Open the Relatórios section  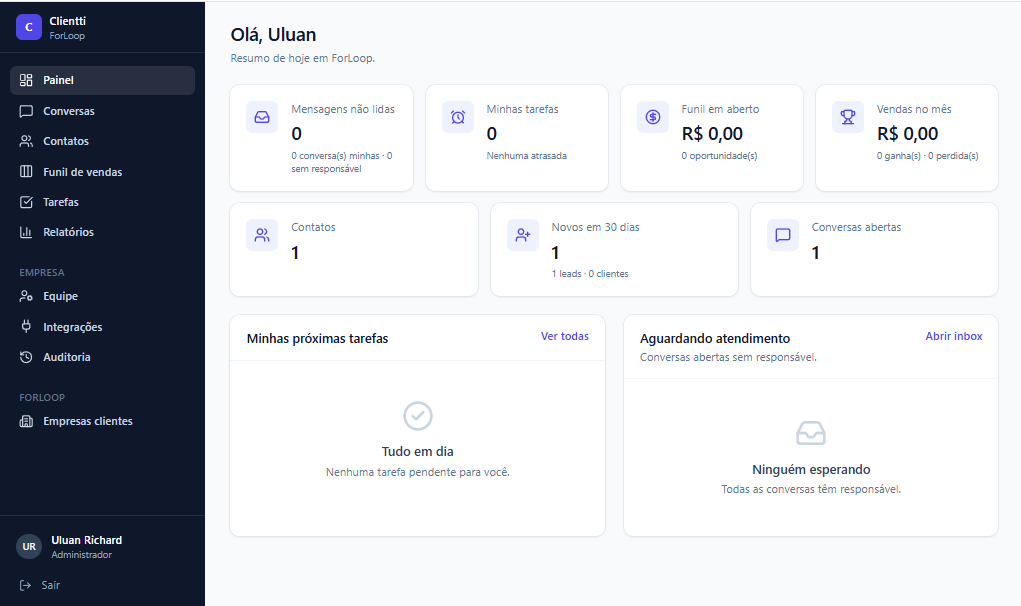pos(102,232)
